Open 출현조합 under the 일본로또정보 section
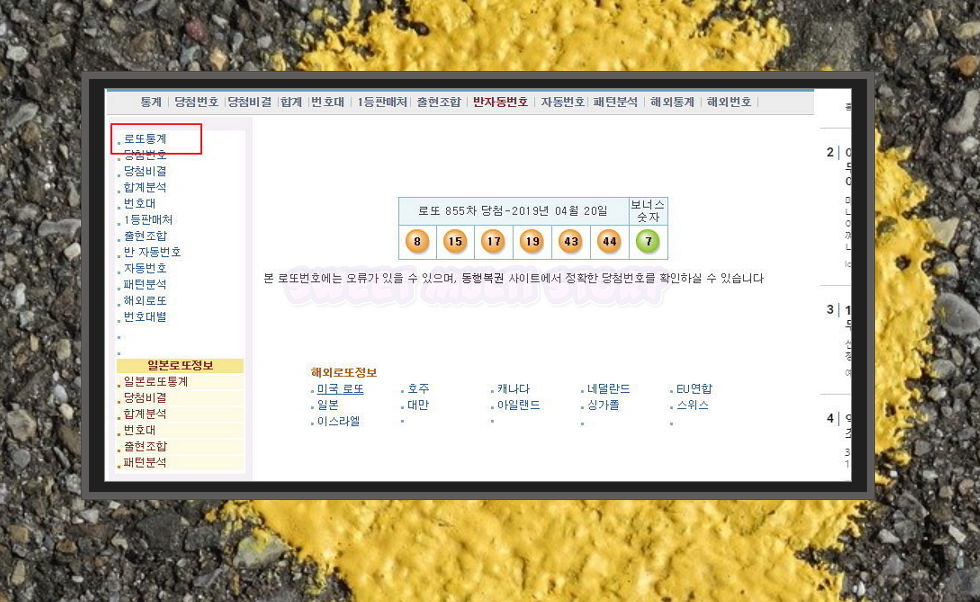The width and height of the screenshot is (980, 602). (x=145, y=447)
